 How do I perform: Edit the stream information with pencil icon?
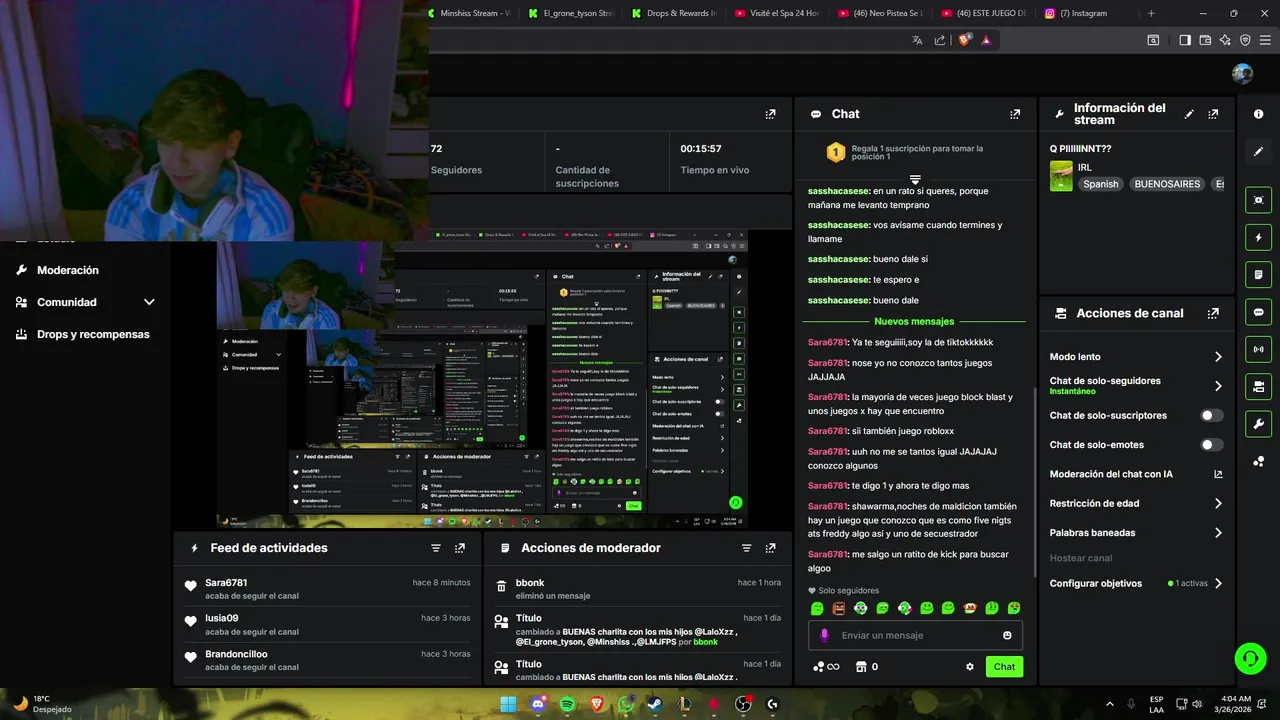(x=1189, y=114)
